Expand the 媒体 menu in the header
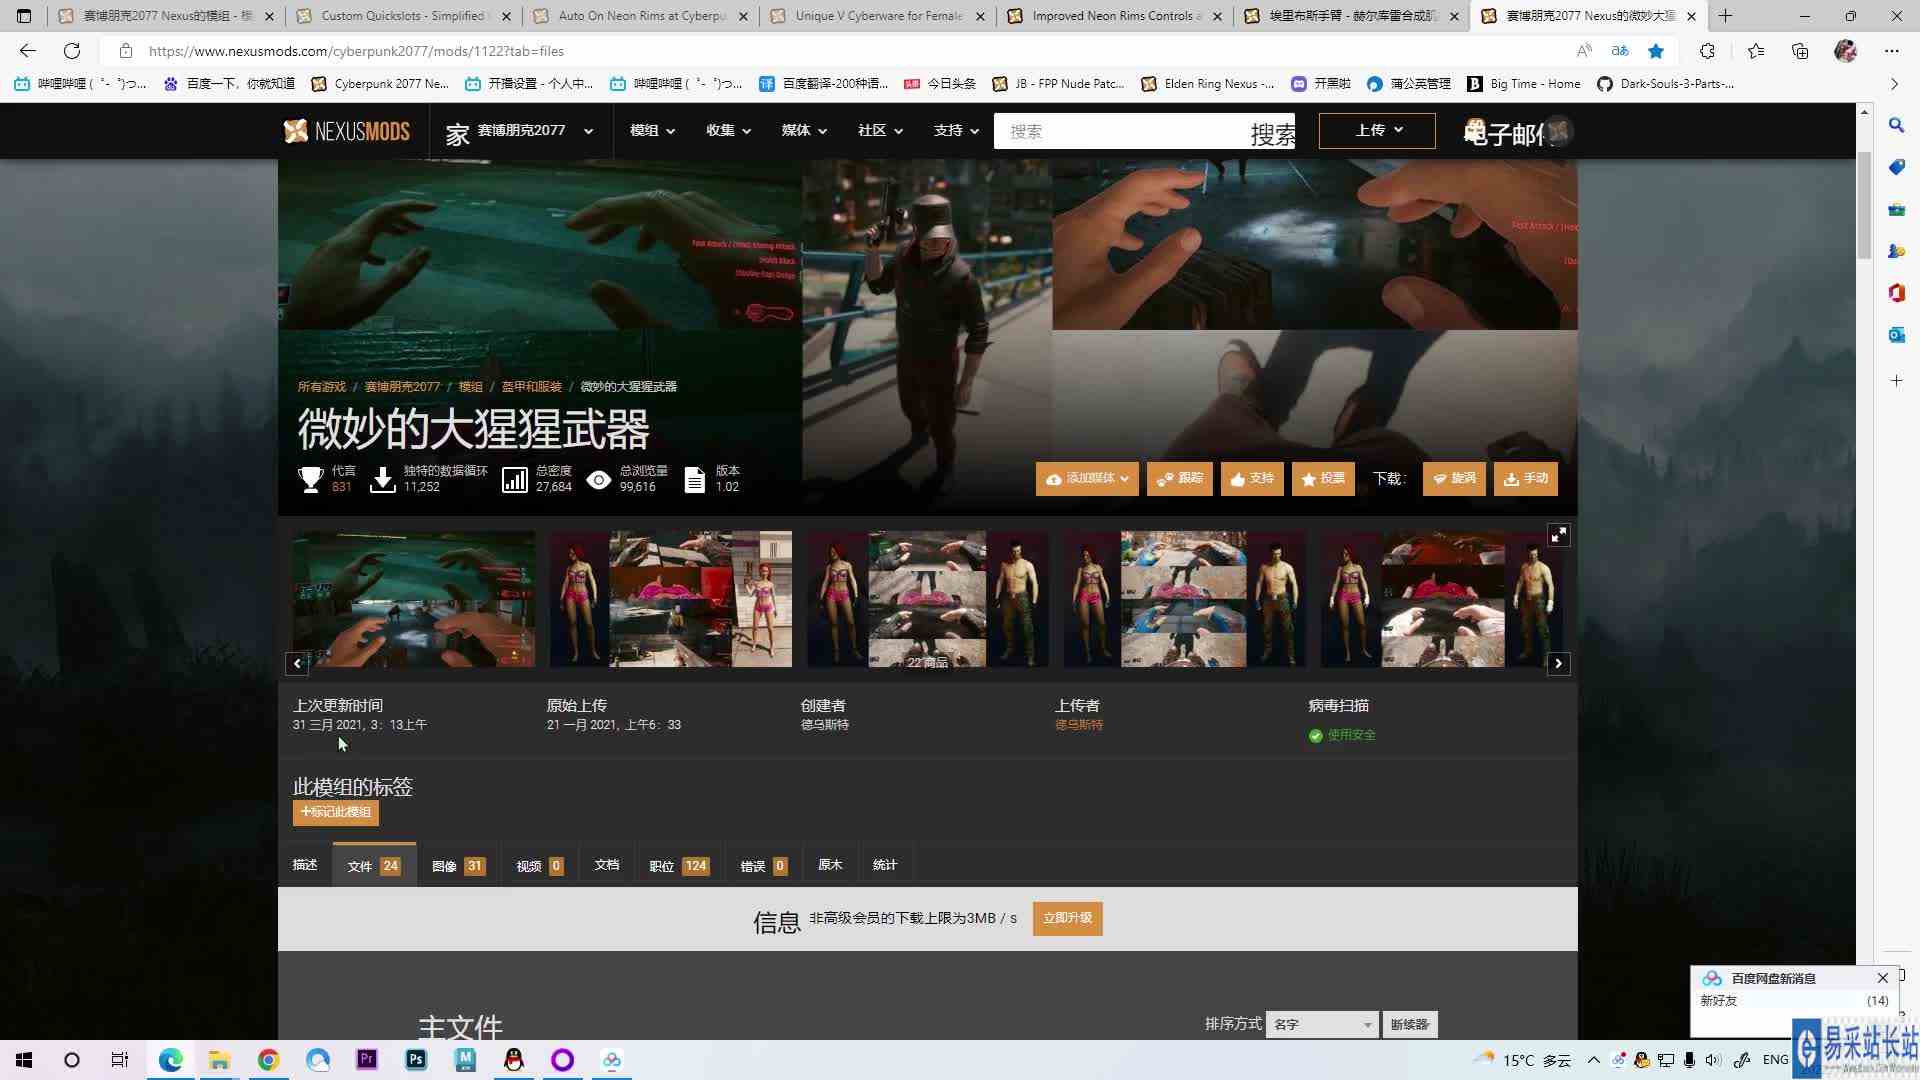 pos(804,131)
